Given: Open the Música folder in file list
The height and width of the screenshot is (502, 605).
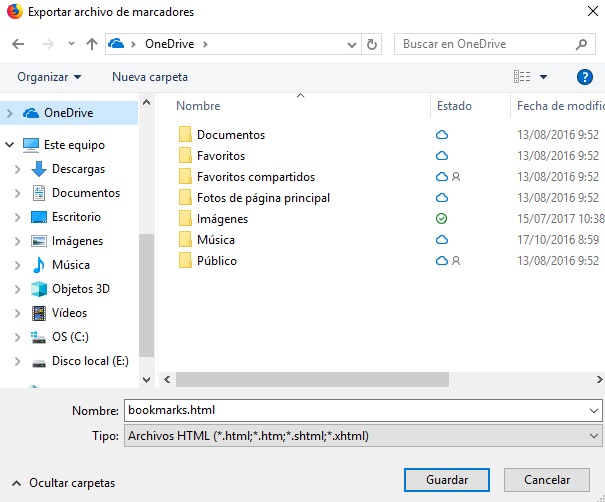Looking at the screenshot, I should (216, 240).
